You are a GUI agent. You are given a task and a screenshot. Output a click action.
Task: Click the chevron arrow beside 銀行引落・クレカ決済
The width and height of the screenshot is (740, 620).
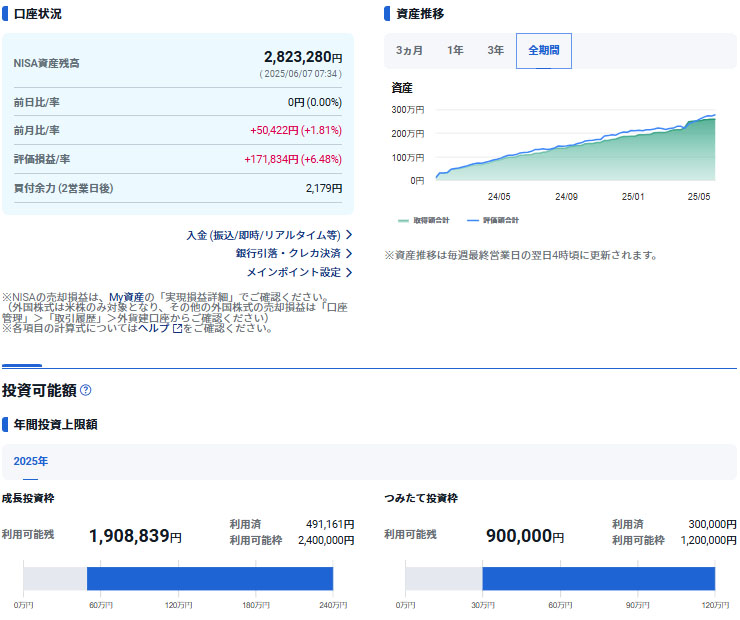click(x=349, y=254)
